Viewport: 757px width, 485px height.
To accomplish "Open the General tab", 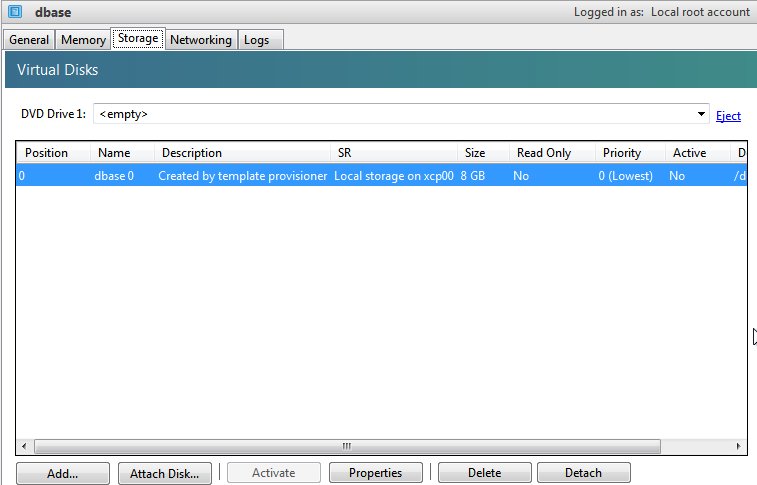I will click(x=29, y=40).
